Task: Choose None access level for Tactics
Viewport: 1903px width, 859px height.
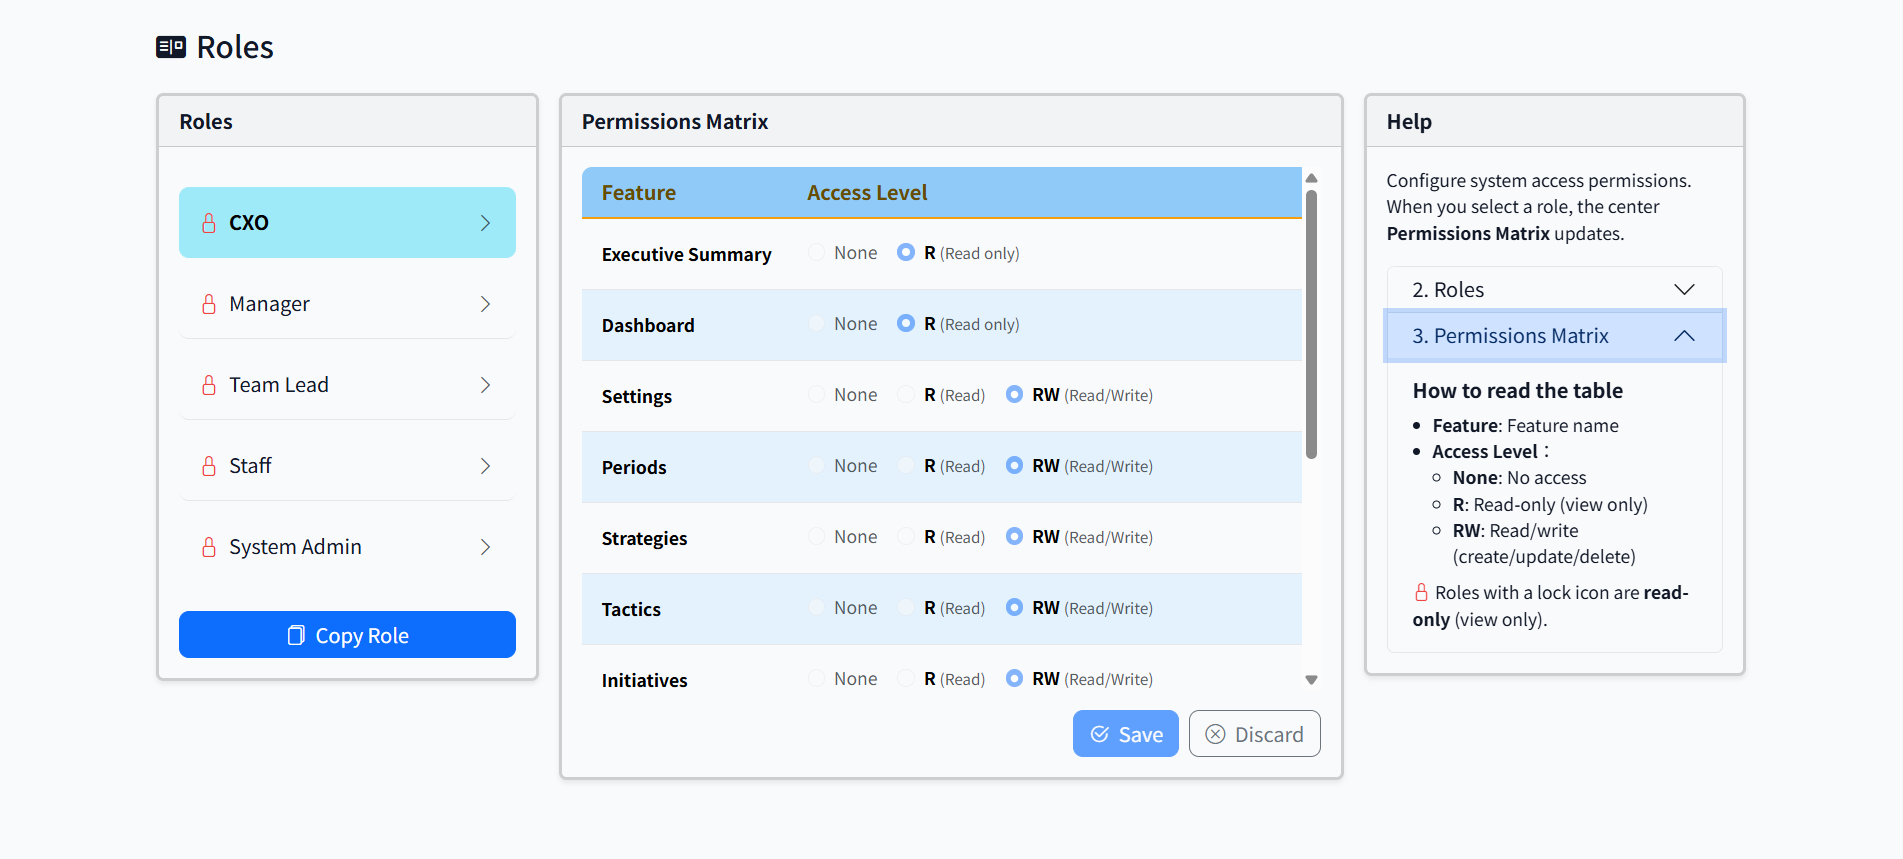Action: click(x=815, y=607)
